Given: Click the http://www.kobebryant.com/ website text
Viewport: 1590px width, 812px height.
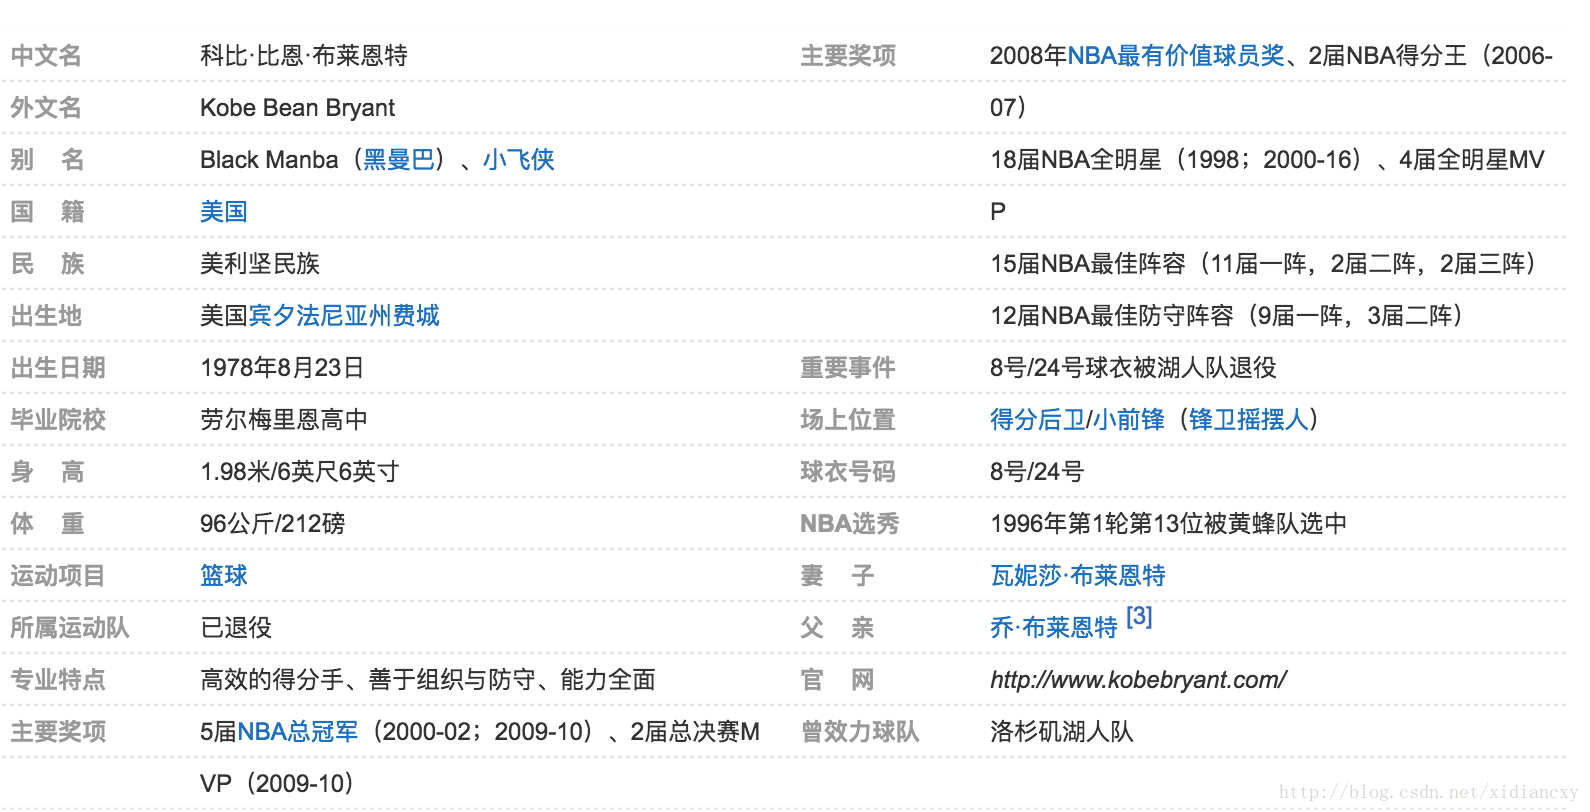Looking at the screenshot, I should [x=1138, y=680].
